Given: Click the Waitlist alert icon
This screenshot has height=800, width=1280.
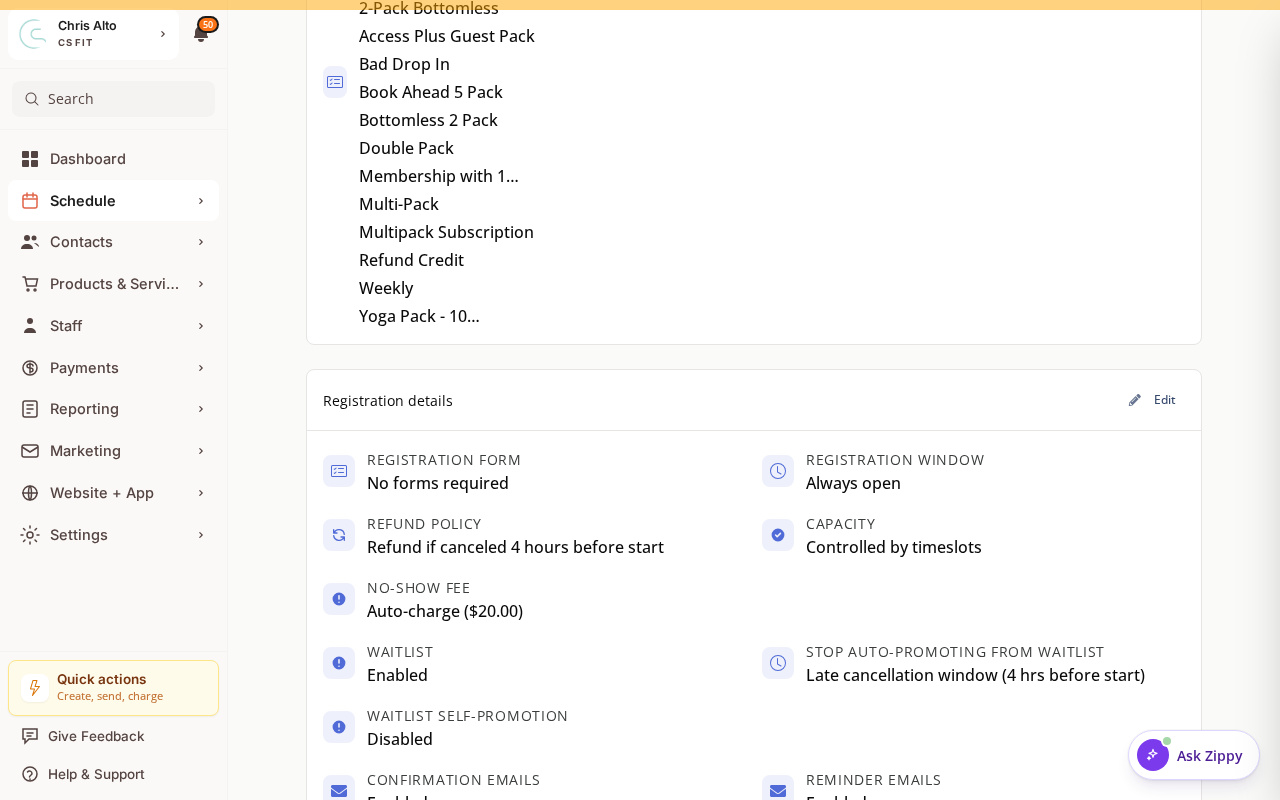Looking at the screenshot, I should 339,663.
